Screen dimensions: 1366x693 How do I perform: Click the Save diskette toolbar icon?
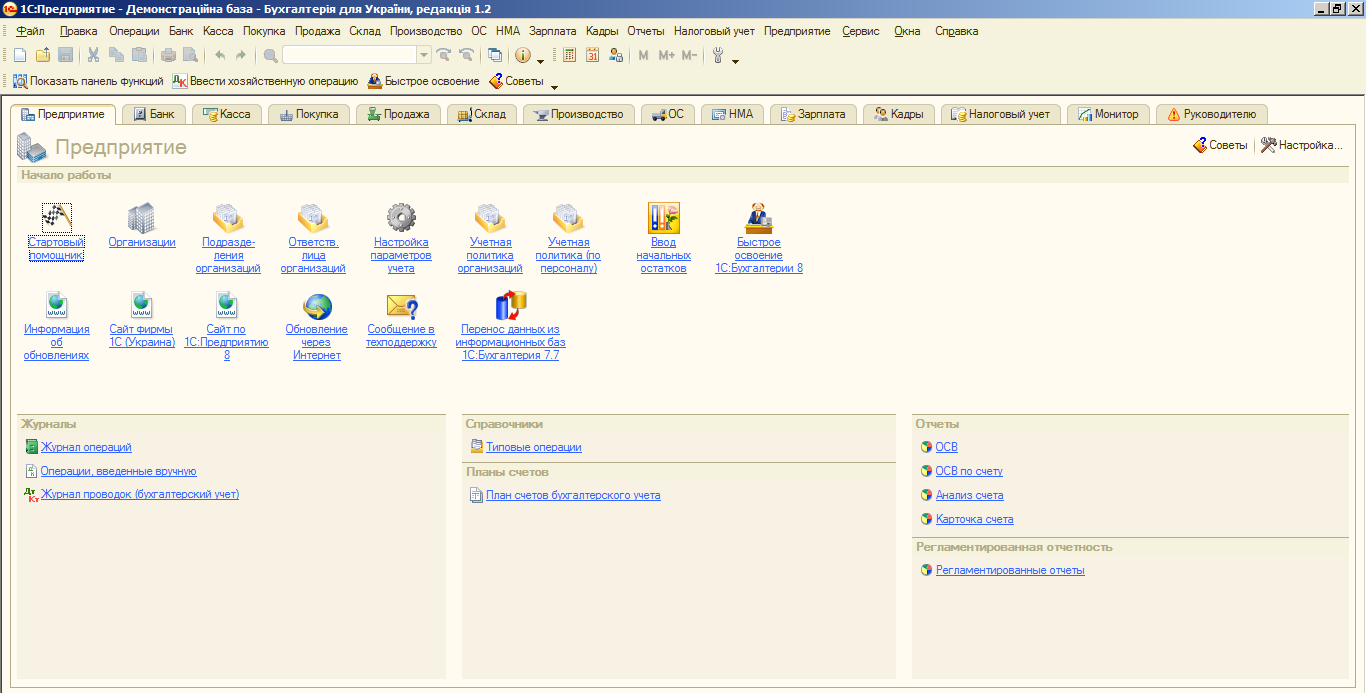pyautogui.click(x=65, y=55)
